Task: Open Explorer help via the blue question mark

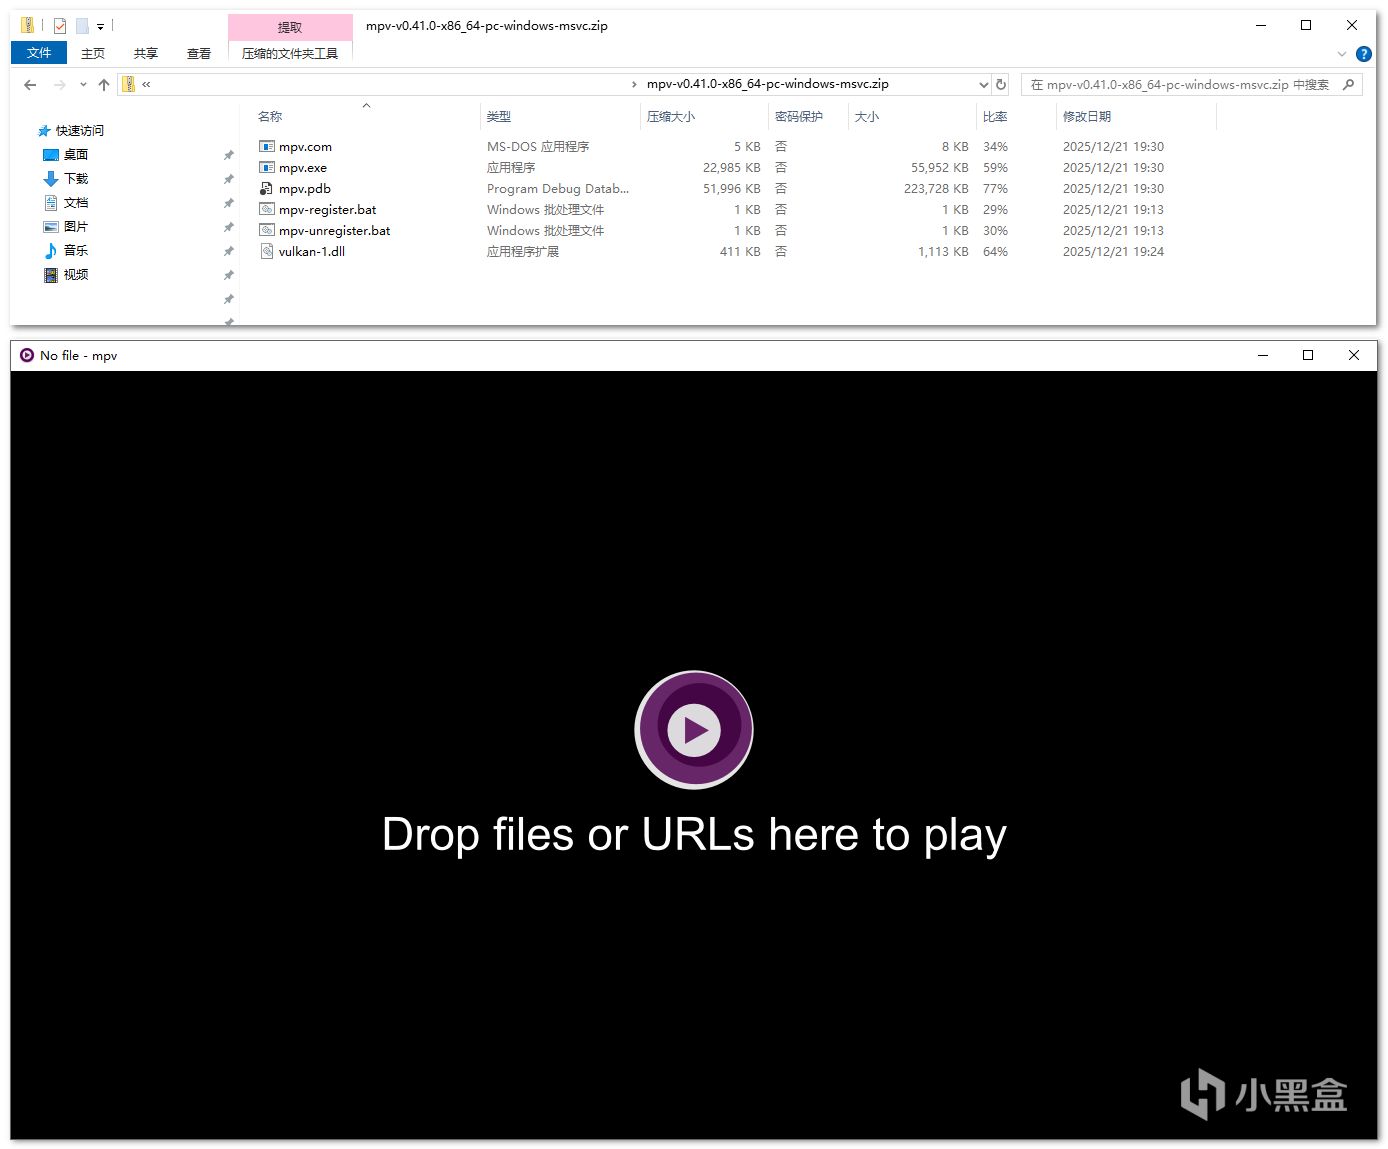Action: click(x=1363, y=54)
